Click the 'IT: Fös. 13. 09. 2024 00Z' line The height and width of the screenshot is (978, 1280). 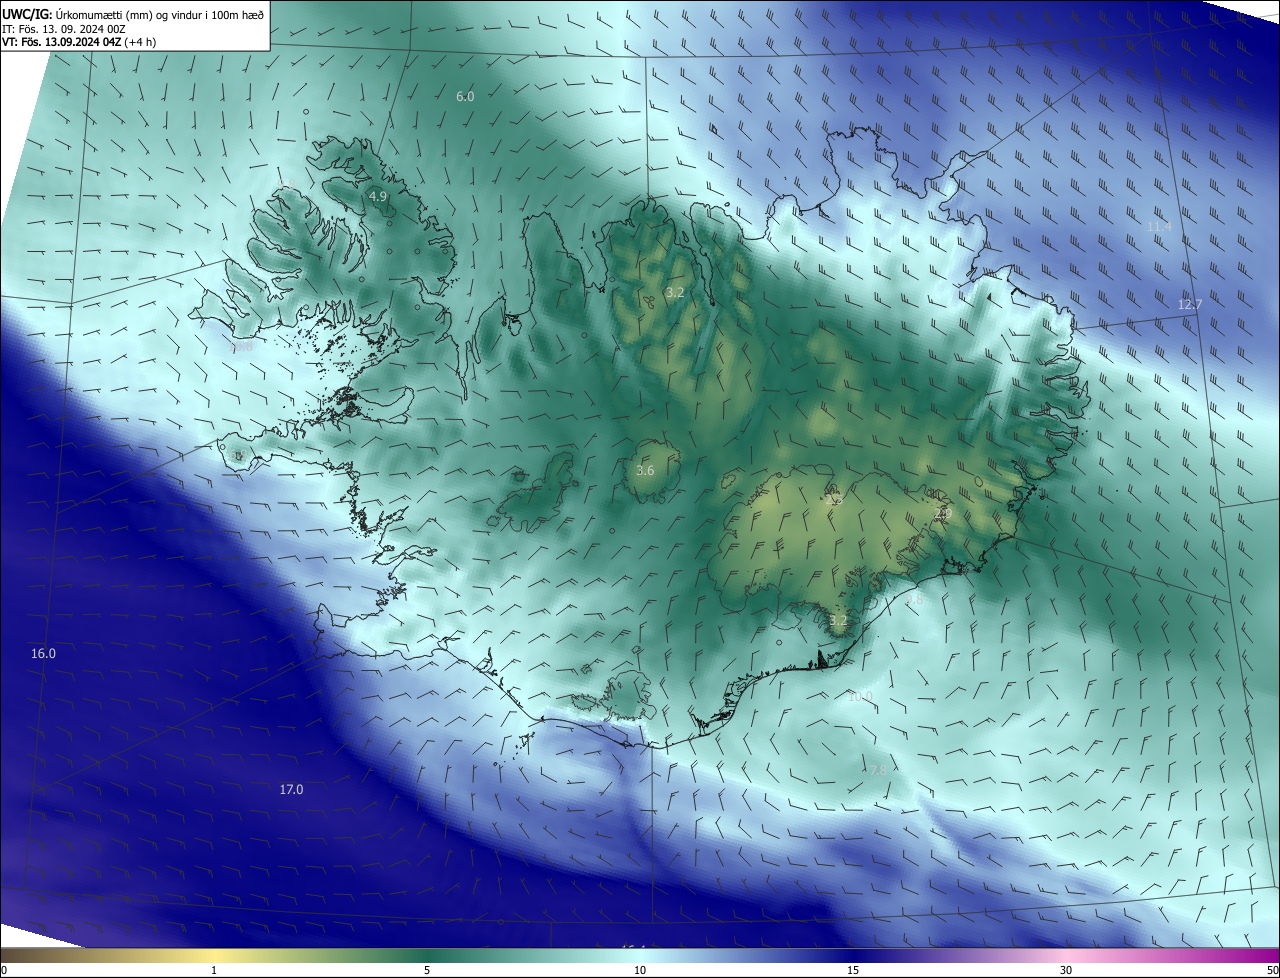coord(63,29)
